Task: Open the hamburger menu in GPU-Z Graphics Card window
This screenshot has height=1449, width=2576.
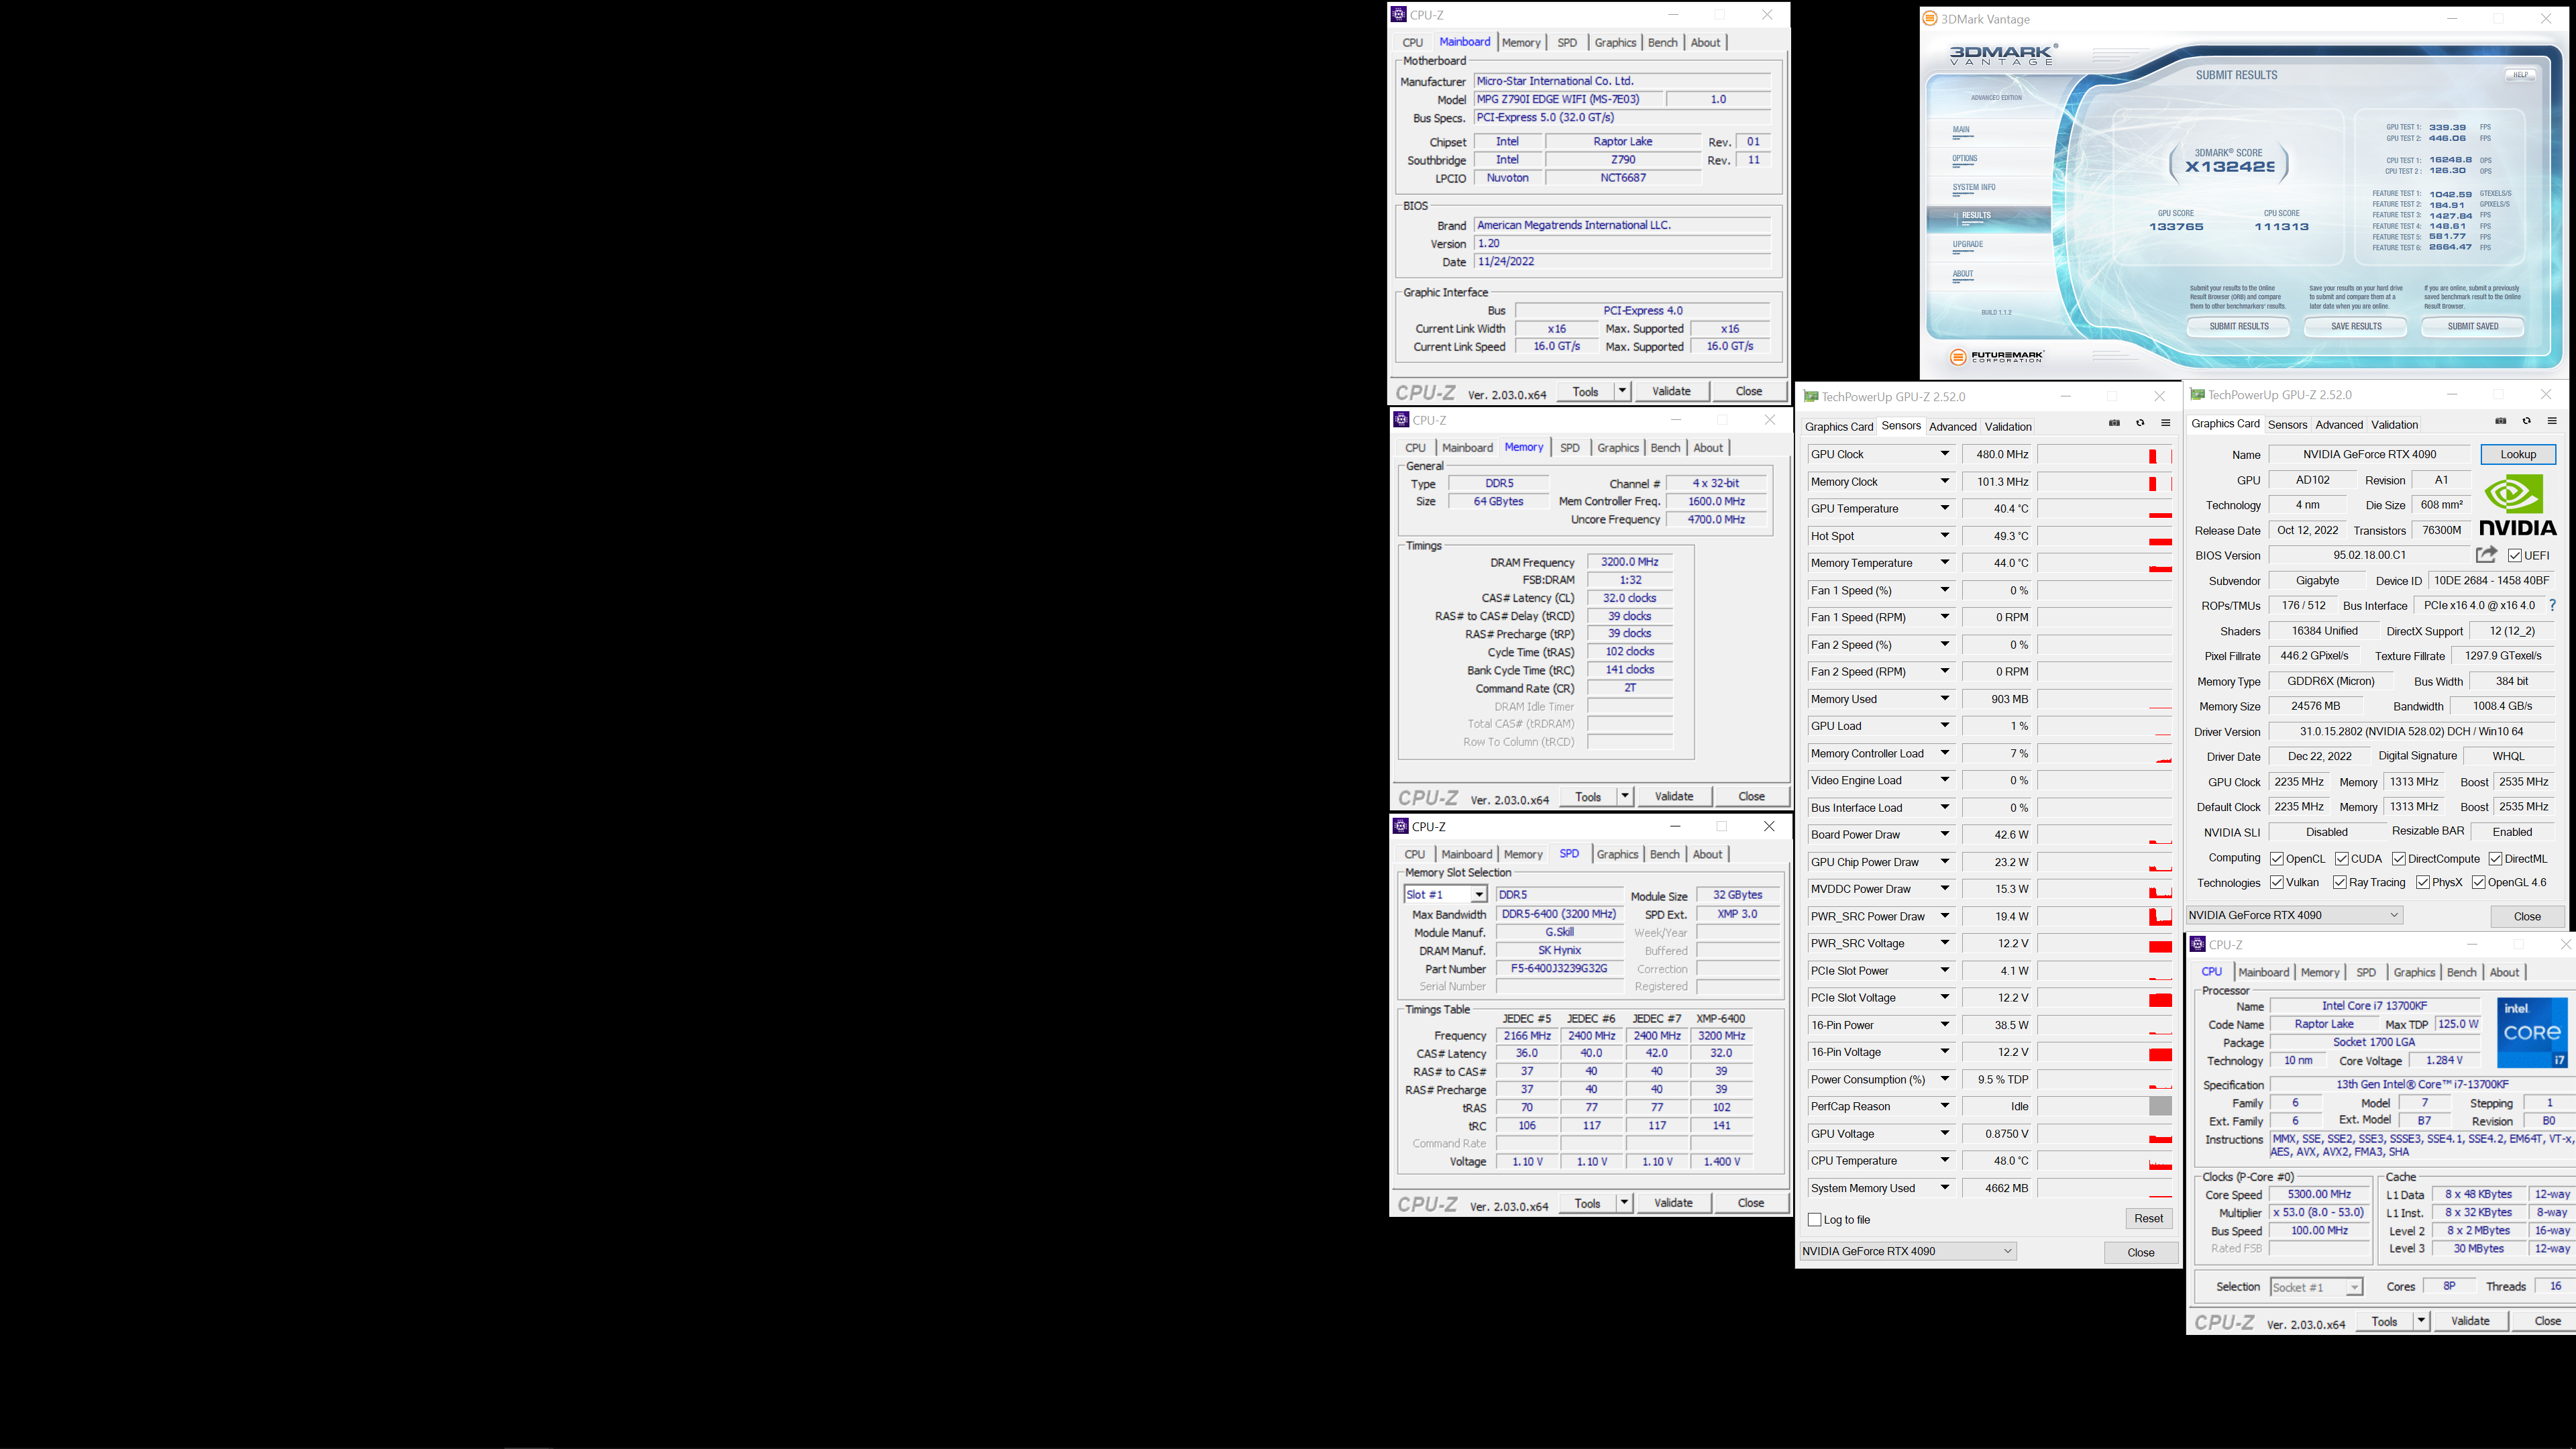Action: pyautogui.click(x=2552, y=421)
